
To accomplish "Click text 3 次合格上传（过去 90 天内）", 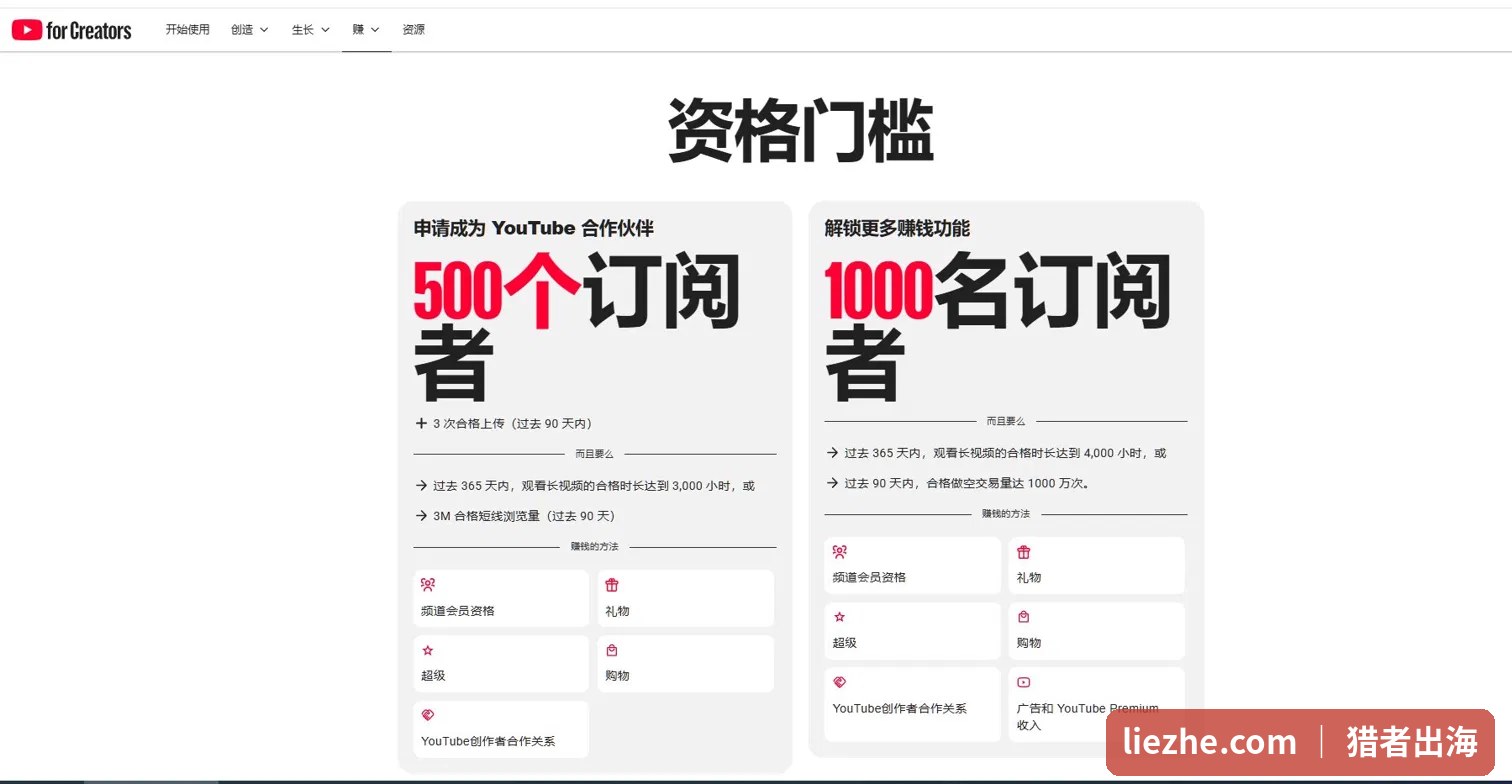I will (x=513, y=424).
